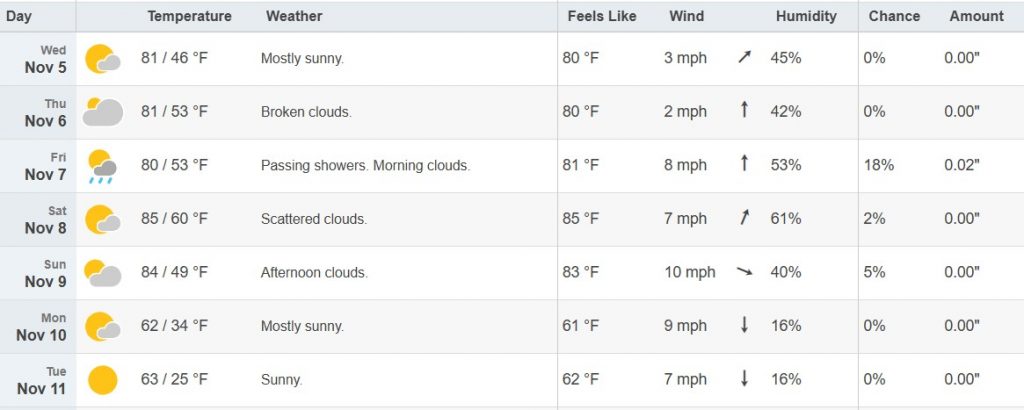Click the mostly sunny icon for Mon Nov 10
1024x410 pixels.
[102, 326]
